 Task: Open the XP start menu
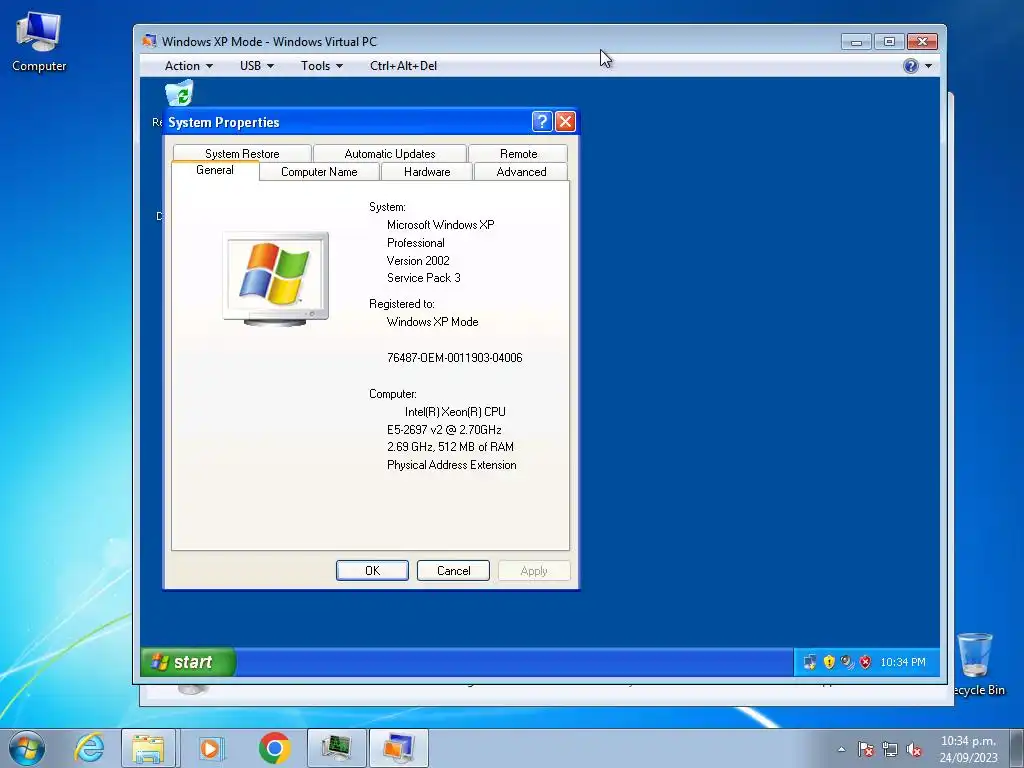188,662
